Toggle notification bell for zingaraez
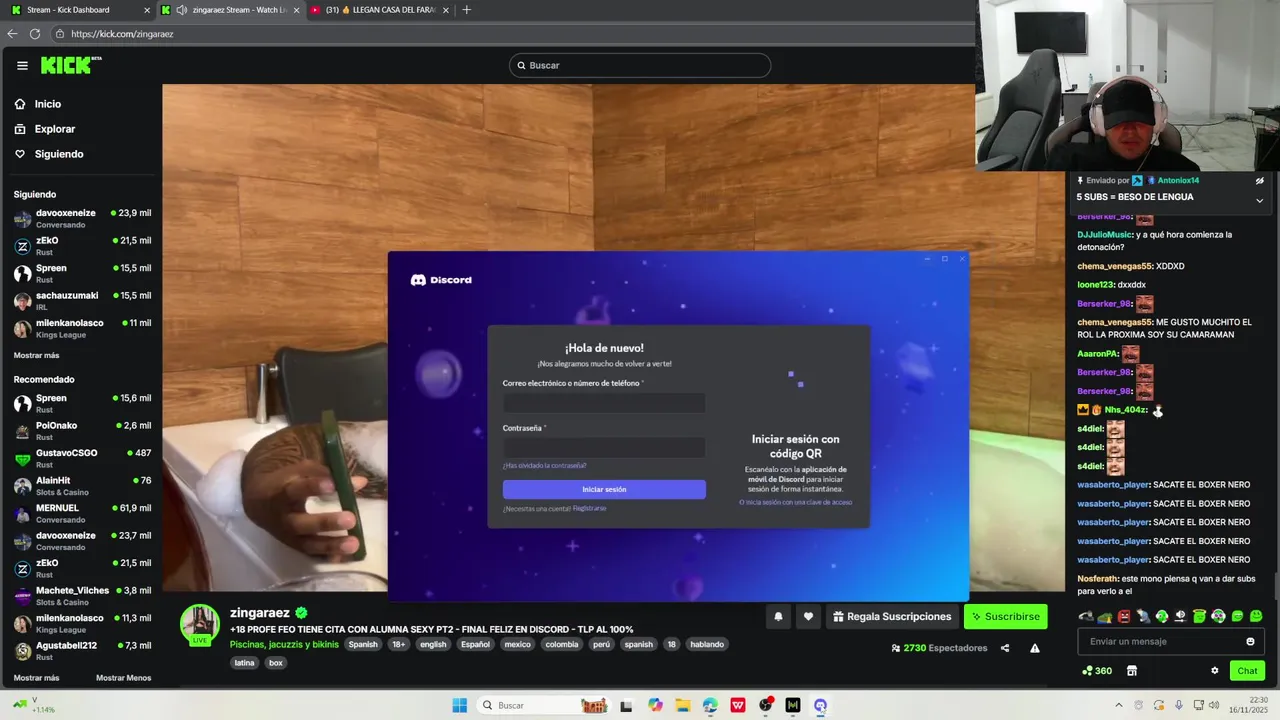This screenshot has height=720, width=1280. tap(778, 617)
